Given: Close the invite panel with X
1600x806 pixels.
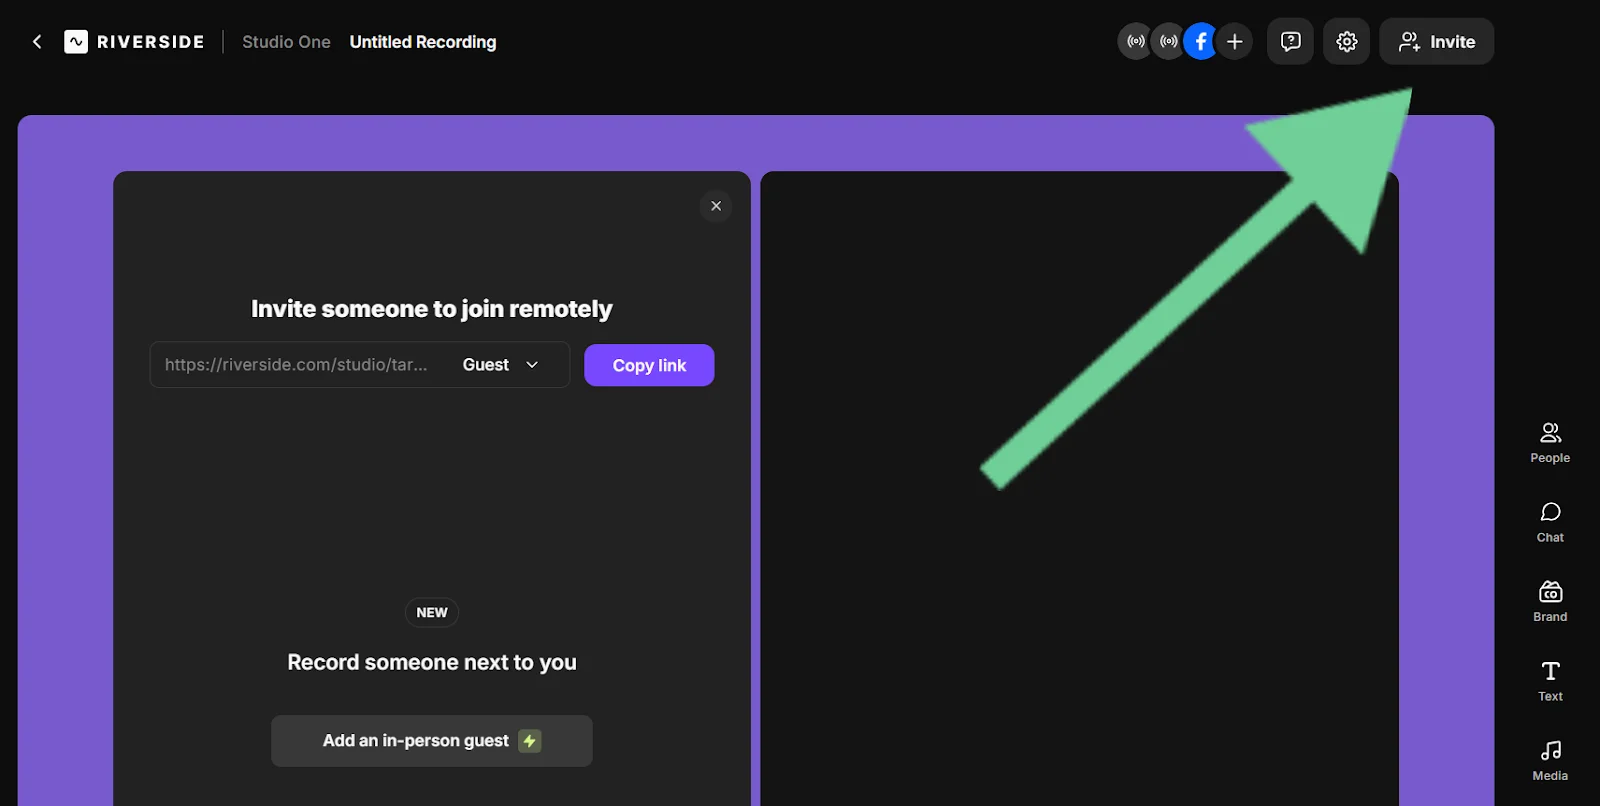Looking at the screenshot, I should 716,206.
